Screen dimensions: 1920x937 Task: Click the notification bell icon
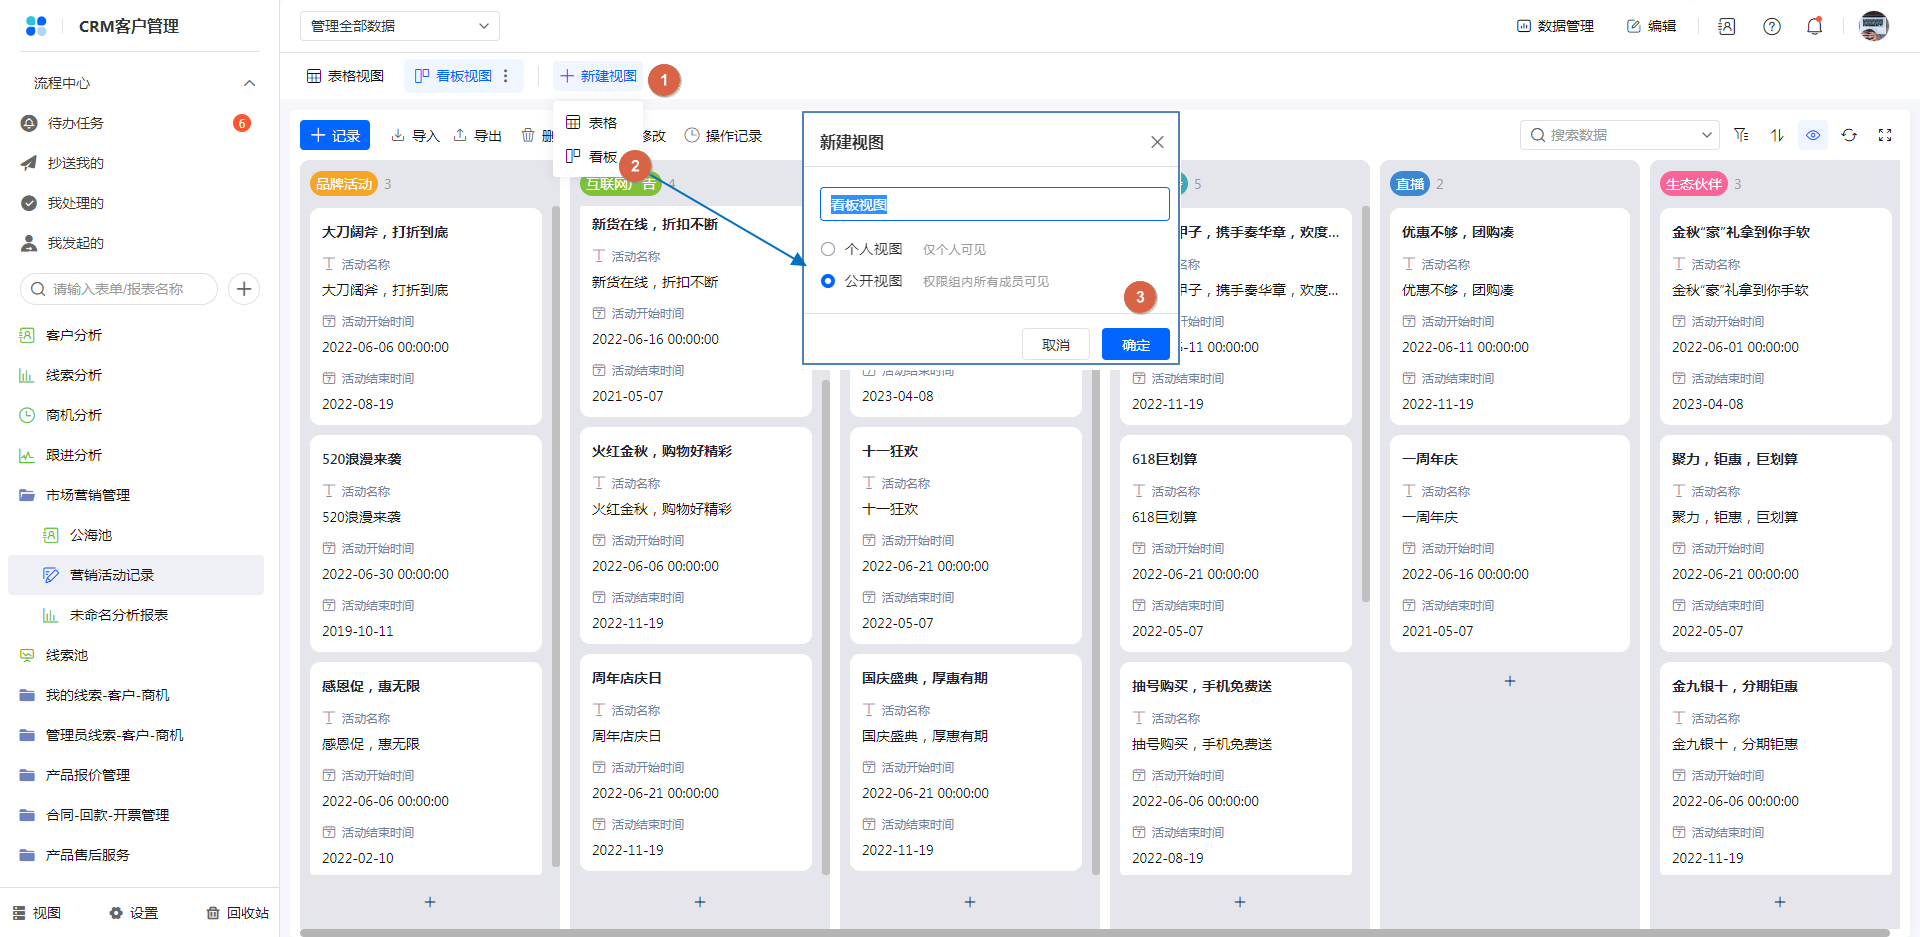1814,27
